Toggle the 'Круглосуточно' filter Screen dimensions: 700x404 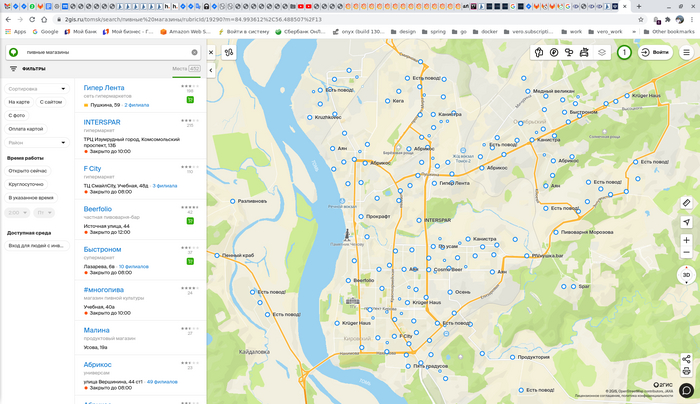pyautogui.click(x=26, y=184)
